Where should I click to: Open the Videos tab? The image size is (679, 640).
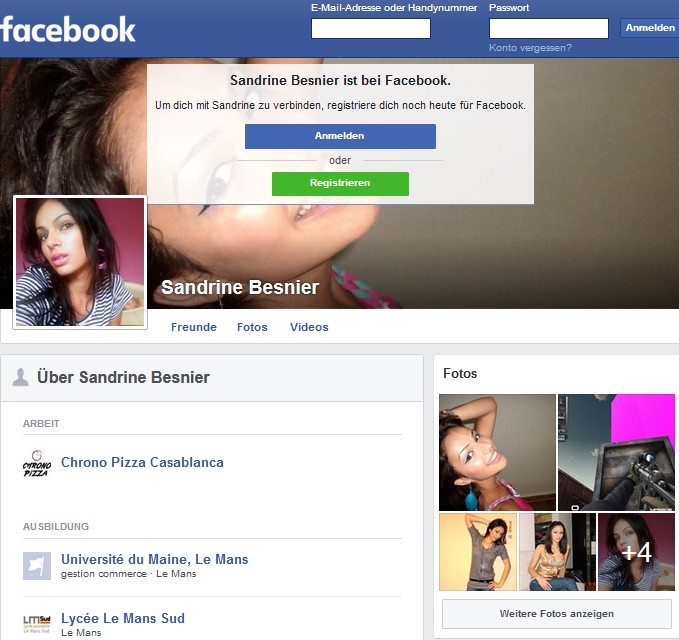coord(309,327)
